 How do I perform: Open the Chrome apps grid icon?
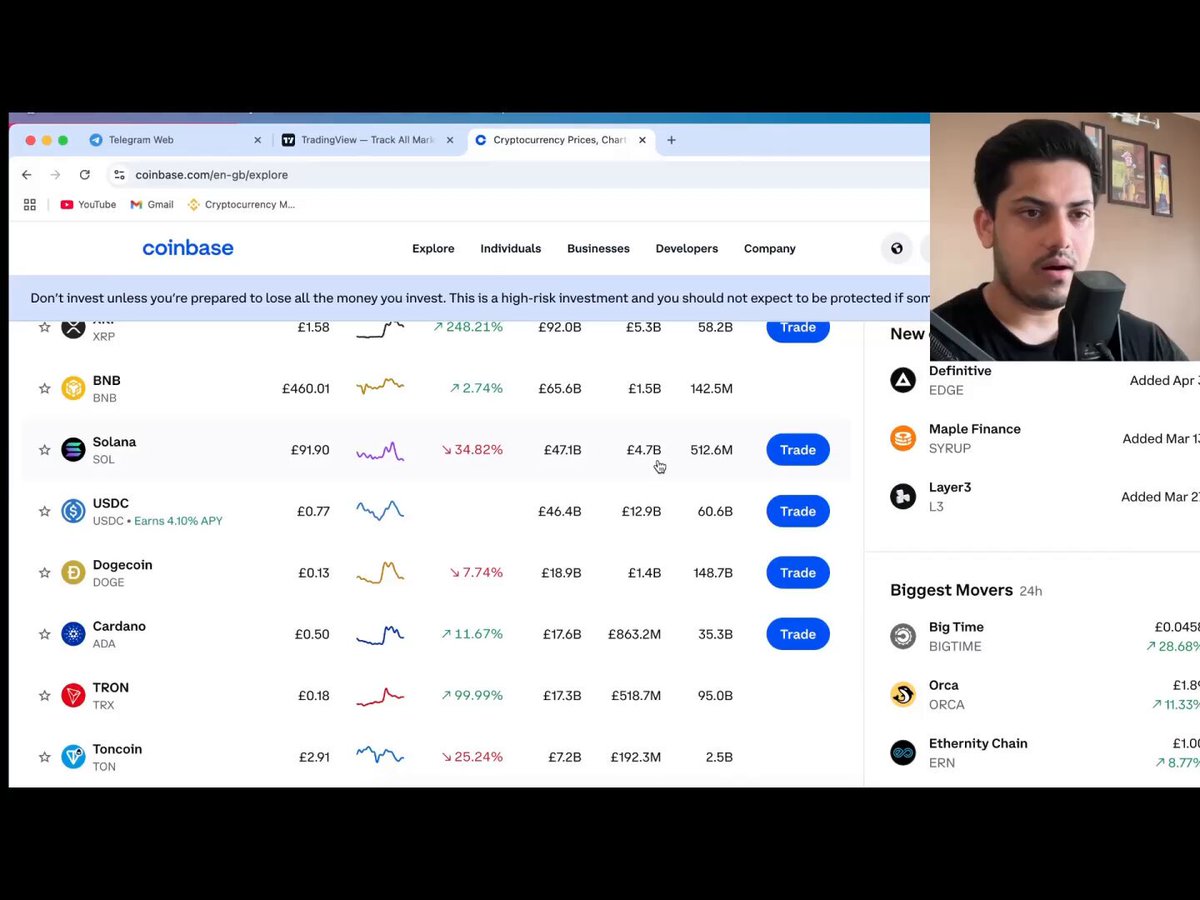30,205
